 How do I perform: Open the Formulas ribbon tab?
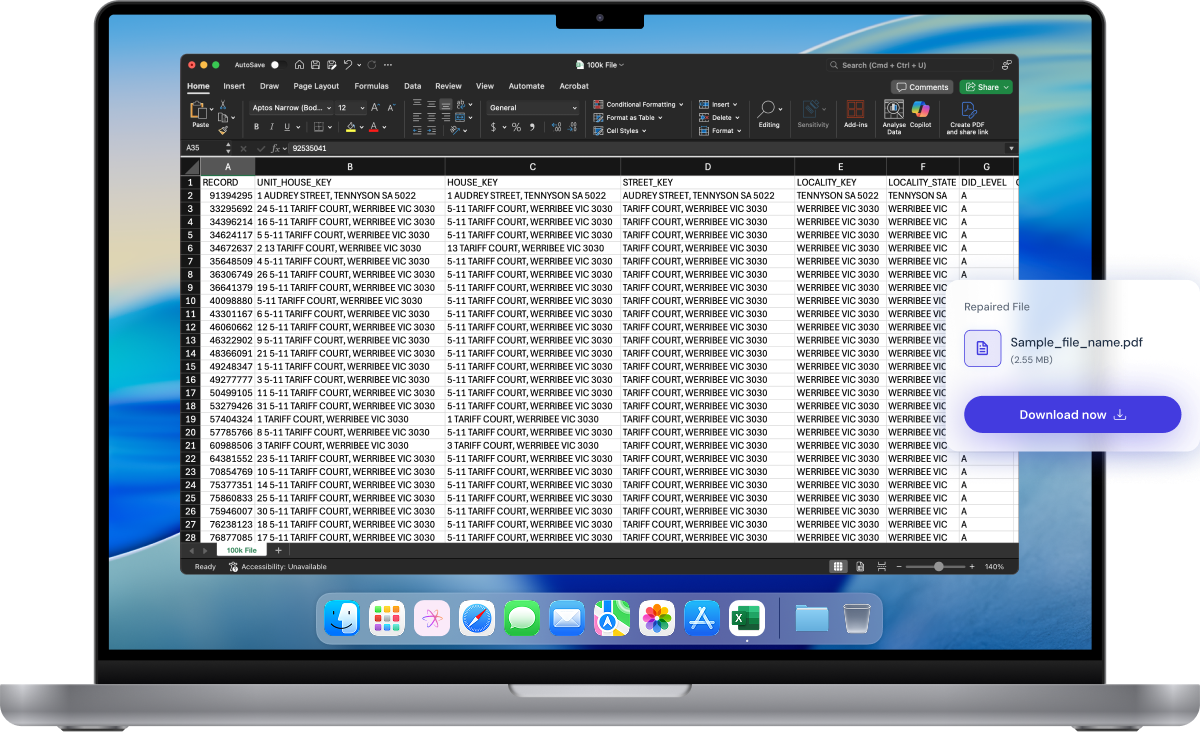click(371, 87)
